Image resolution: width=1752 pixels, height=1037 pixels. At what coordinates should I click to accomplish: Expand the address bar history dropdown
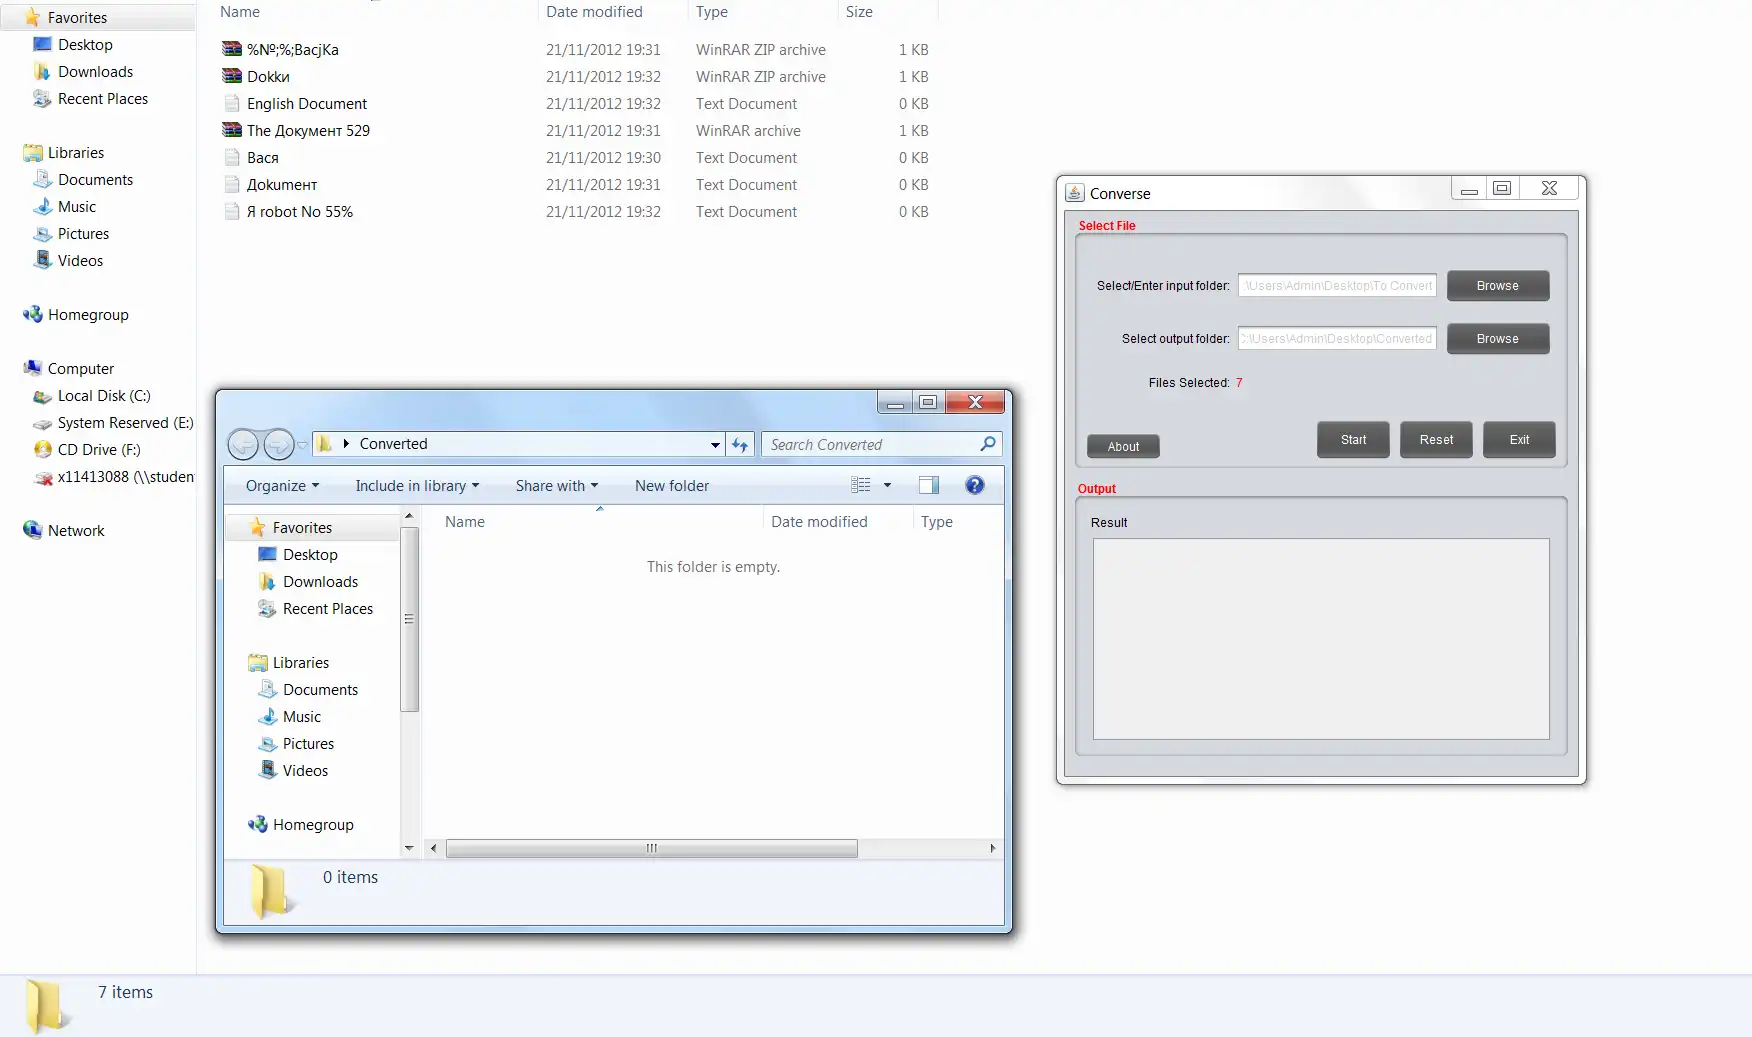click(x=716, y=445)
